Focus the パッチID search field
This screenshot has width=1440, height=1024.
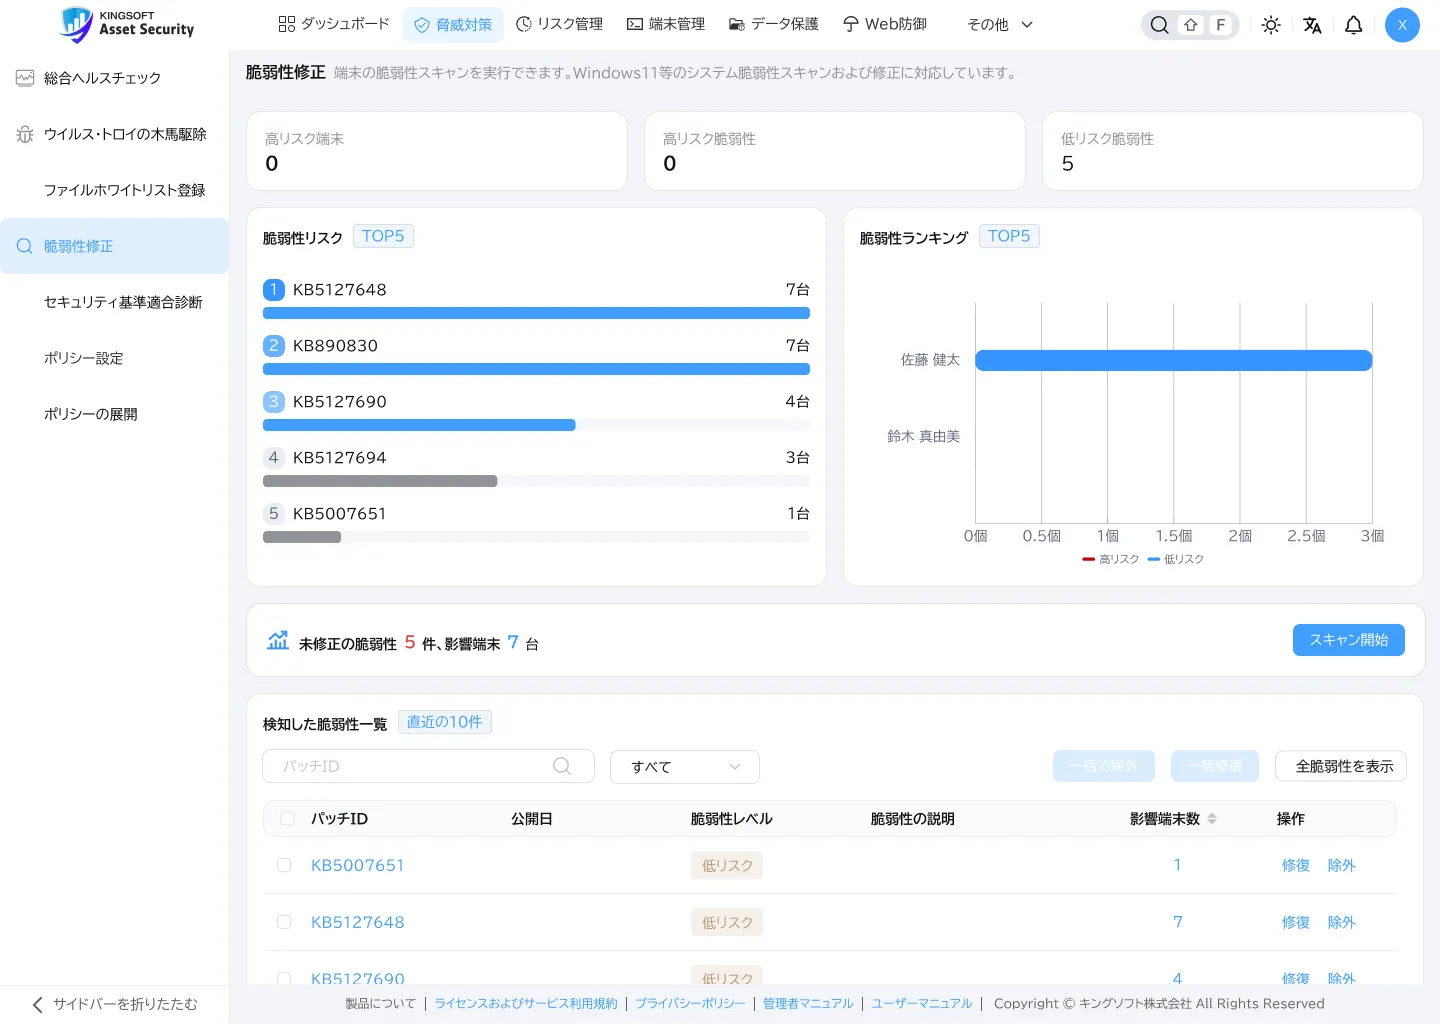pos(428,766)
